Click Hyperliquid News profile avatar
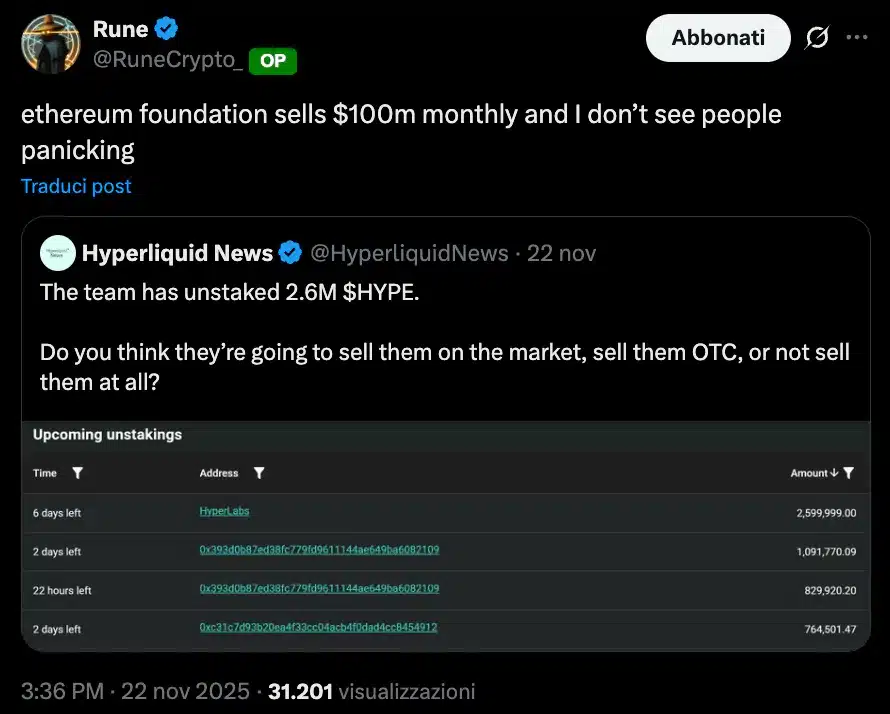890x714 pixels. (x=58, y=253)
